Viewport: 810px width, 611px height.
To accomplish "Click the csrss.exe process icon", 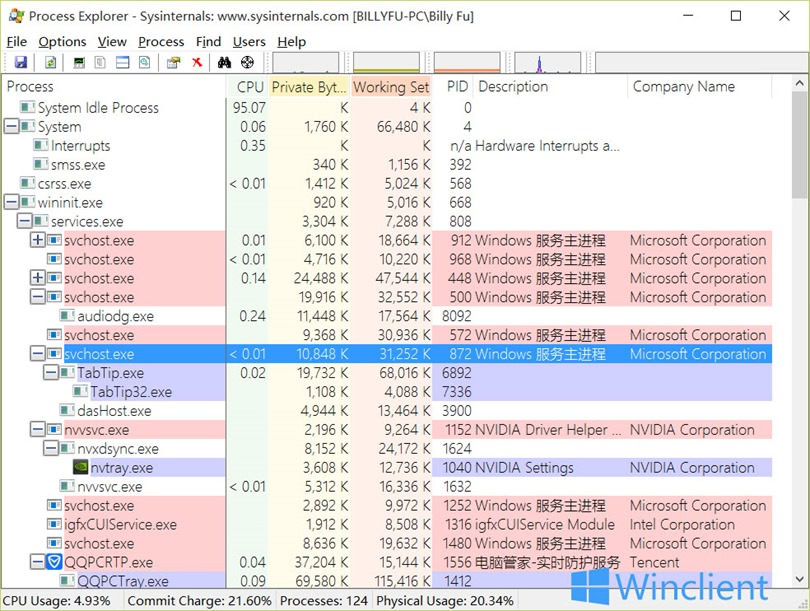I will tap(27, 183).
